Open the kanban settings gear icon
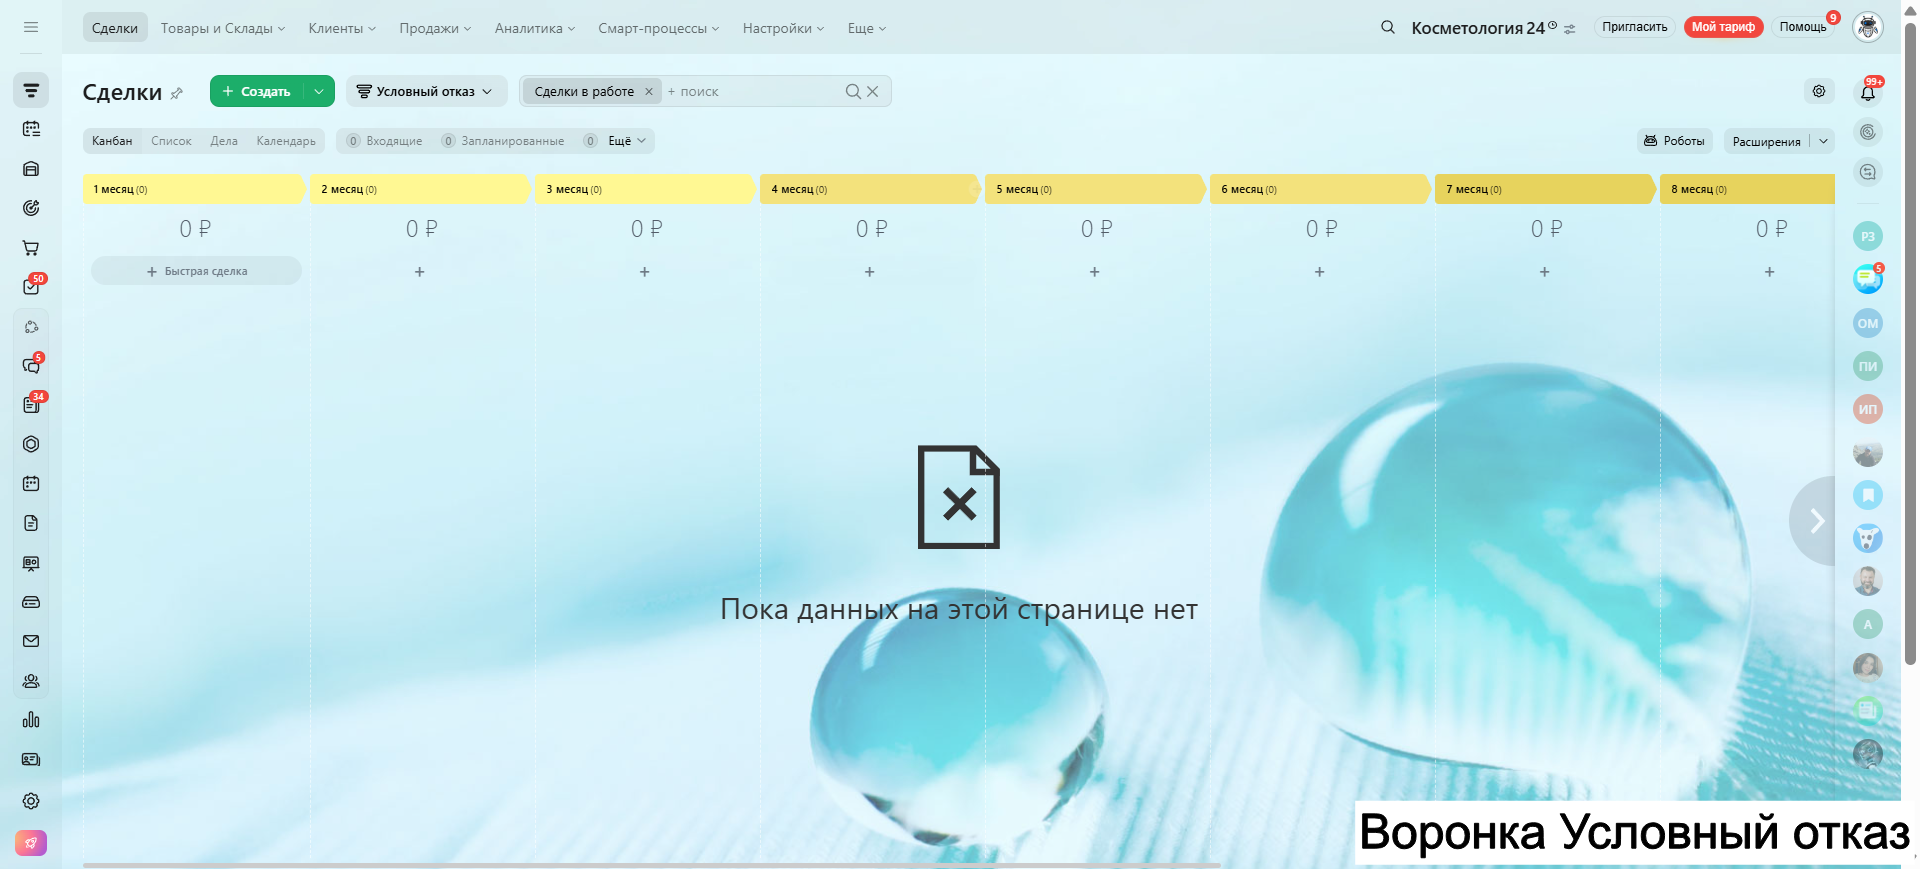Screen dimensions: 1920x869 (x=1819, y=91)
